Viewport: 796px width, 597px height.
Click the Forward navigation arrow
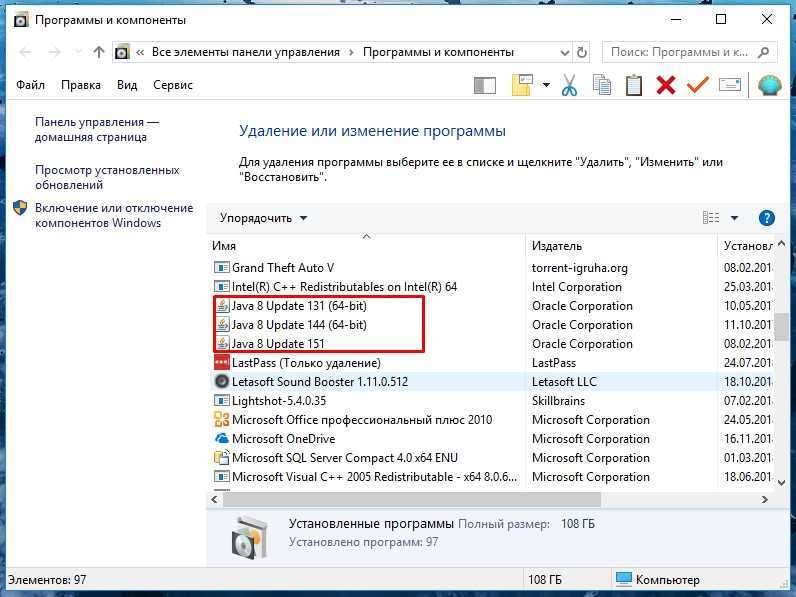click(x=54, y=52)
